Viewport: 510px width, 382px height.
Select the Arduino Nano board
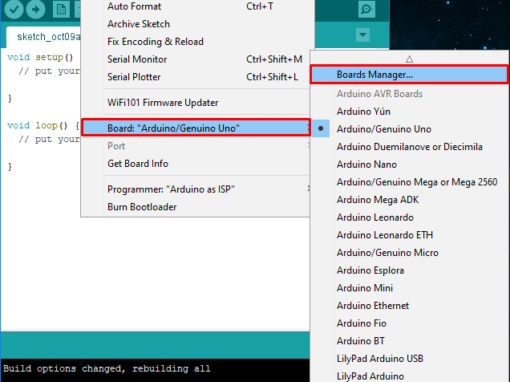(x=409, y=164)
